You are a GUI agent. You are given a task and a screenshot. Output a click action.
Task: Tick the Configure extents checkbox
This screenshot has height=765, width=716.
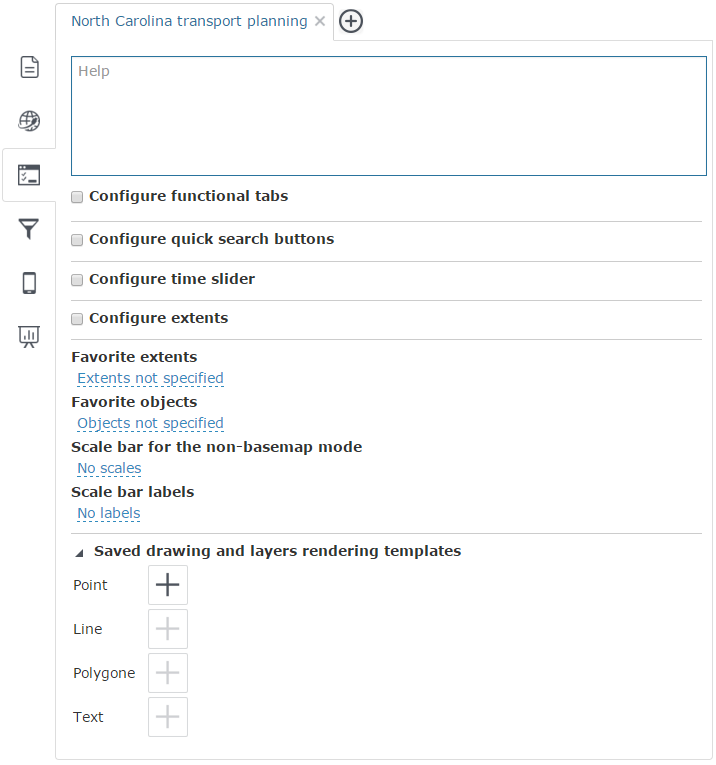click(77, 319)
